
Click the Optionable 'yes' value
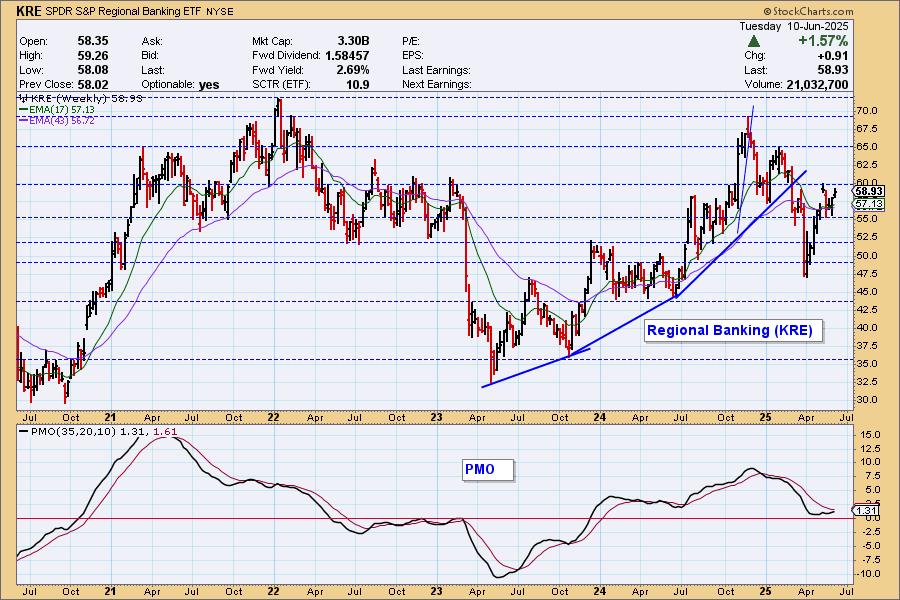tap(209, 84)
